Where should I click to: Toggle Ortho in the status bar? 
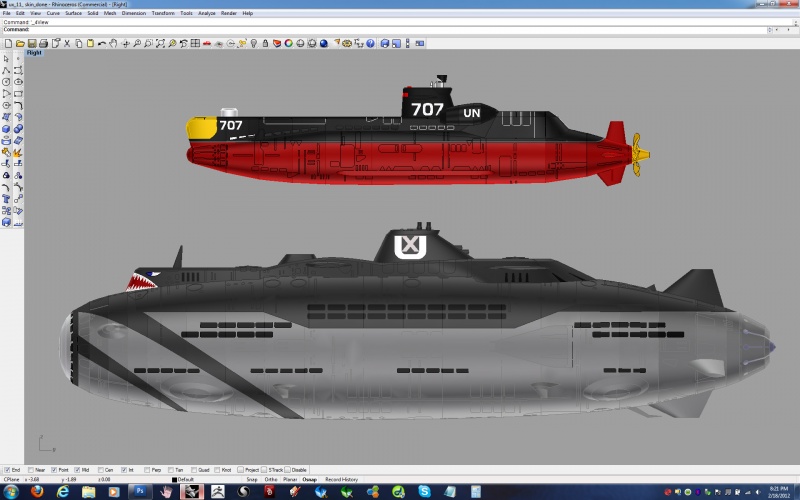pos(271,480)
